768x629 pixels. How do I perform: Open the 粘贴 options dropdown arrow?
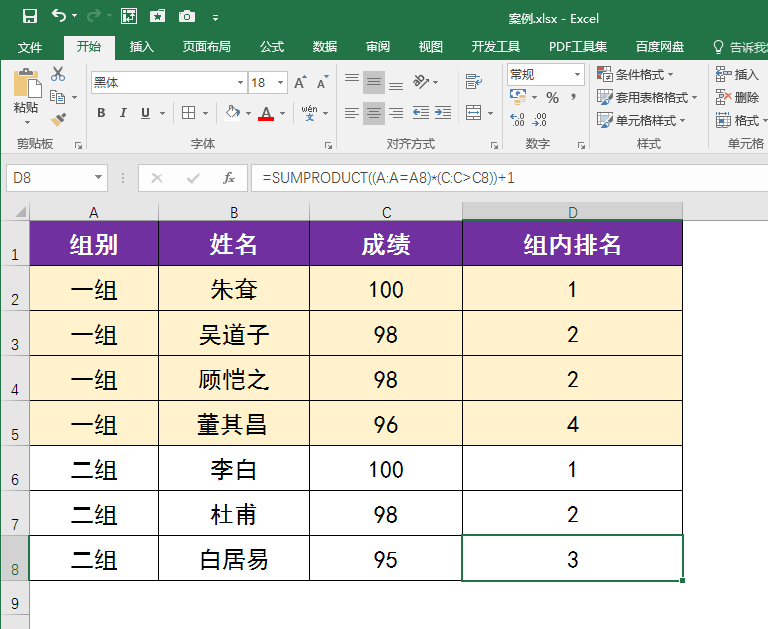27,122
